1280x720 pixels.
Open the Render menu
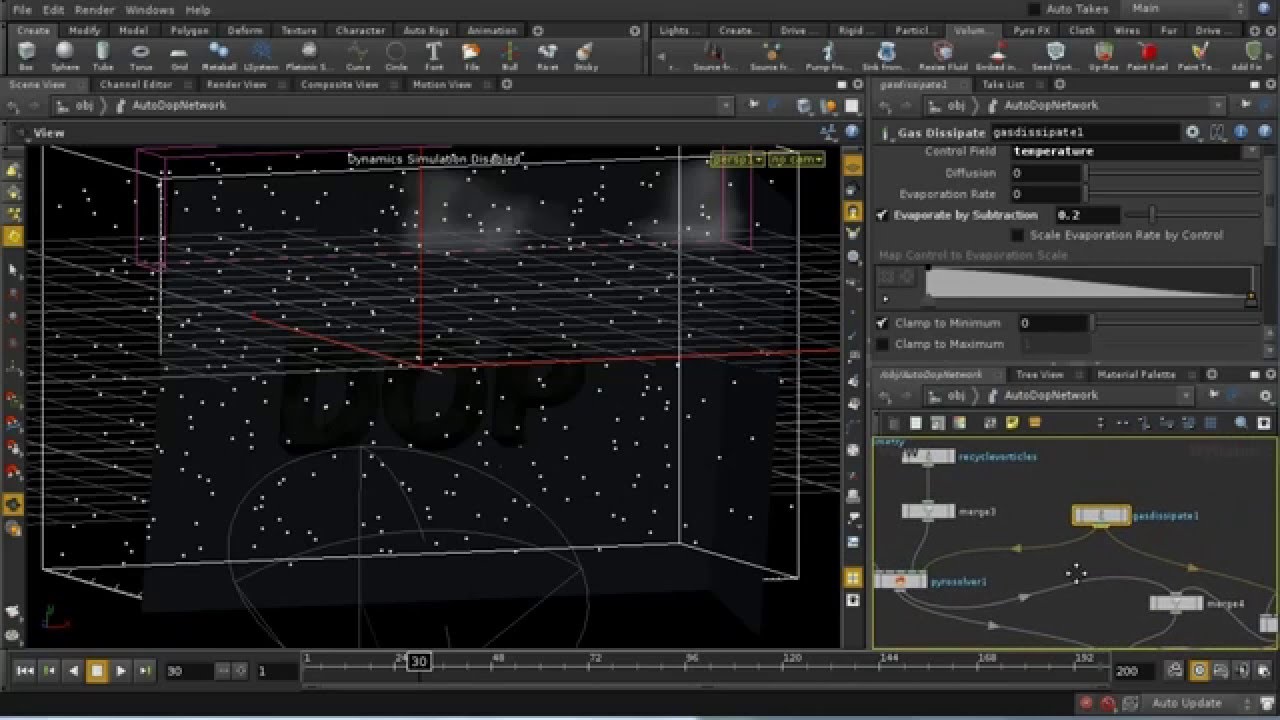point(95,9)
